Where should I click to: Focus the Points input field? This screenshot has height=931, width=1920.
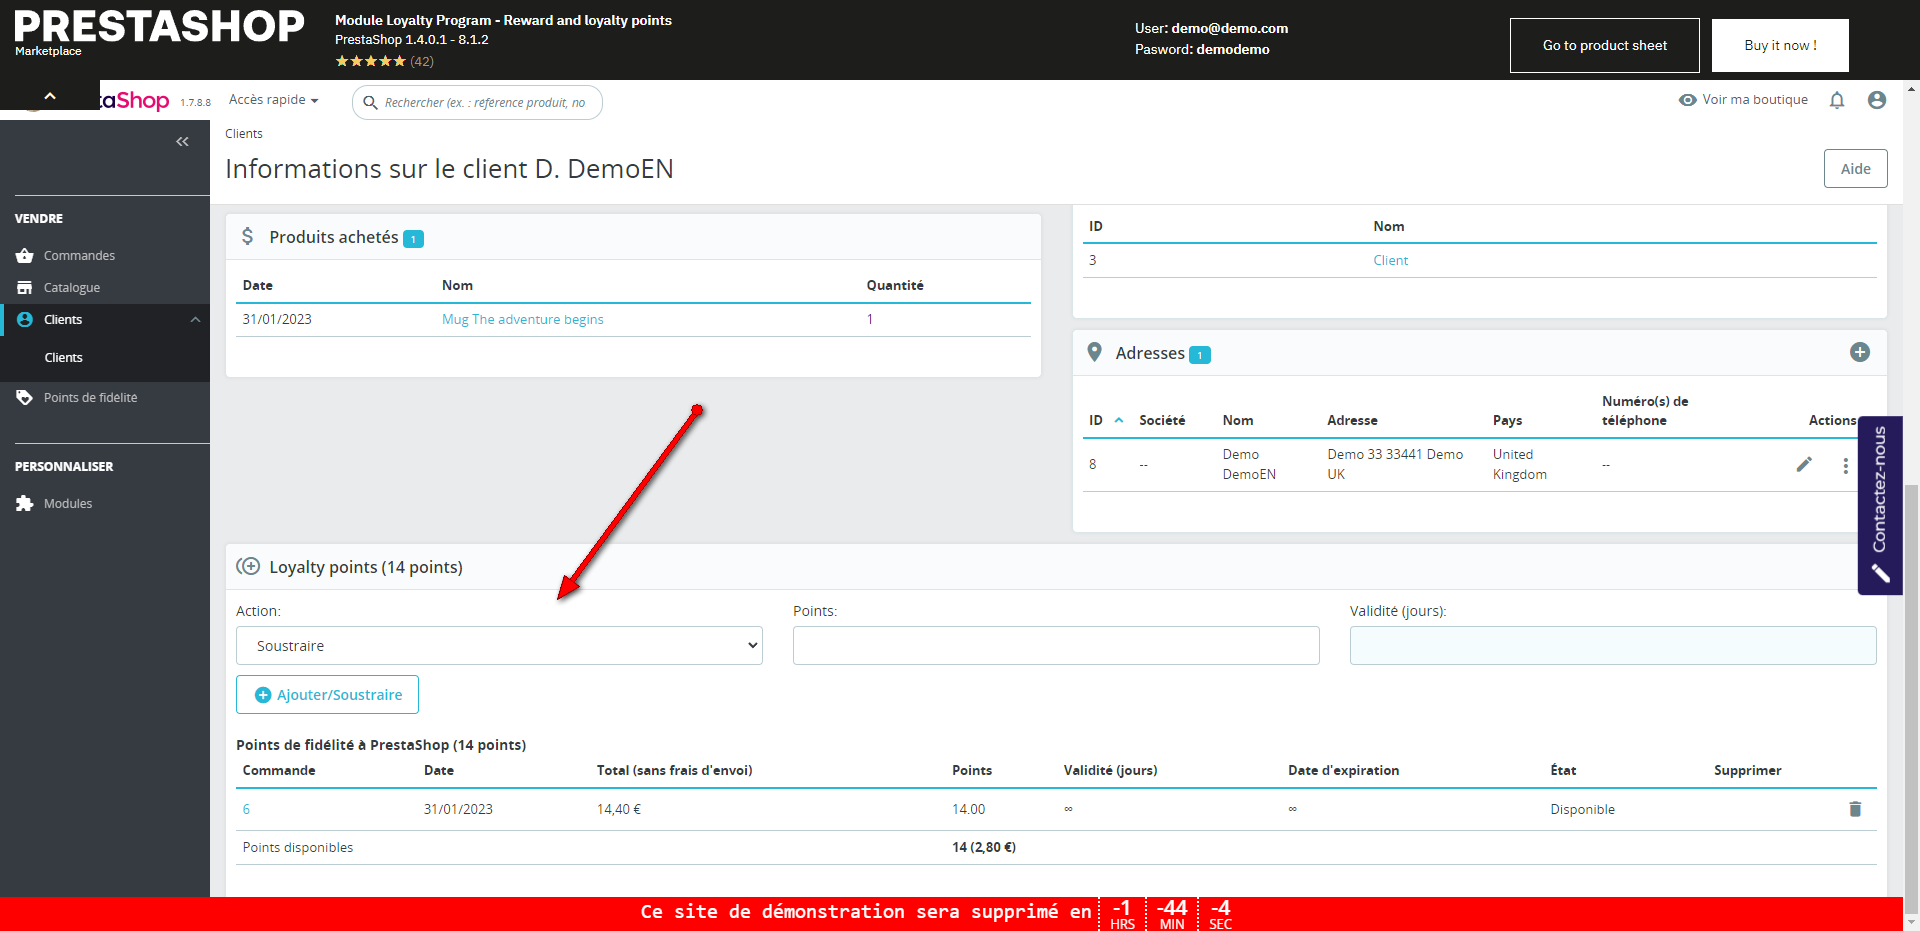click(1056, 646)
